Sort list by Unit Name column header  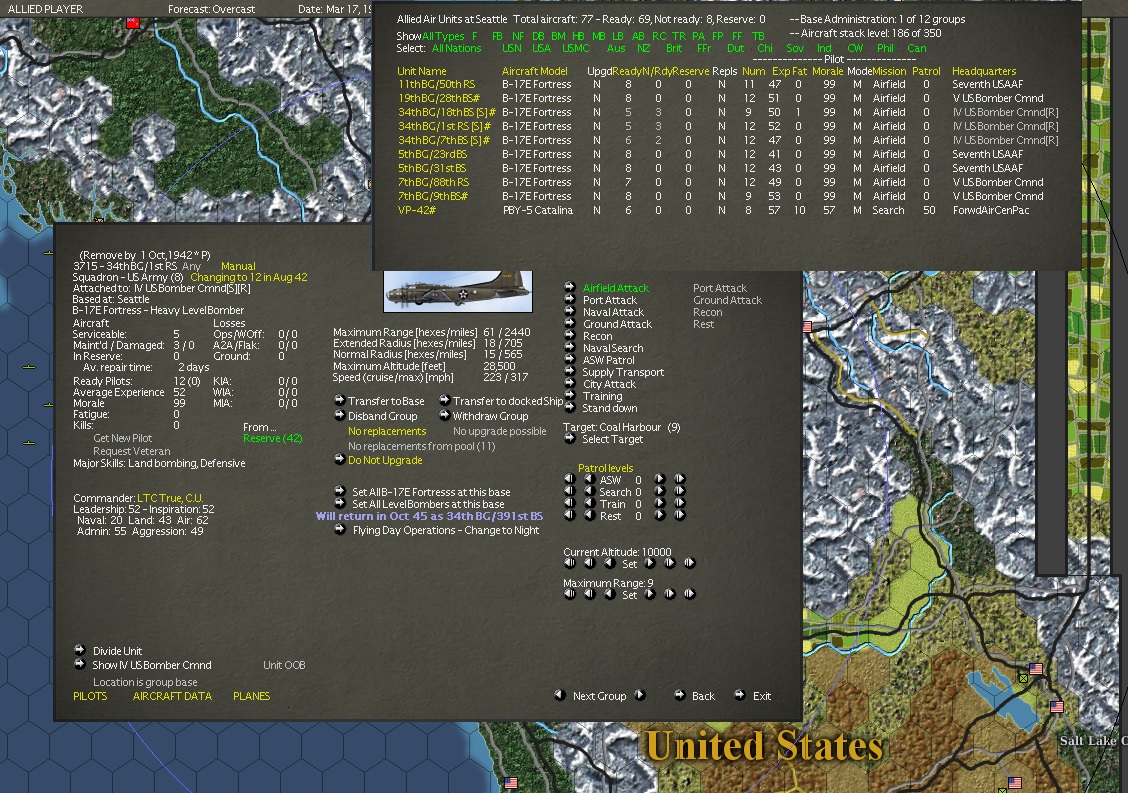[422, 71]
